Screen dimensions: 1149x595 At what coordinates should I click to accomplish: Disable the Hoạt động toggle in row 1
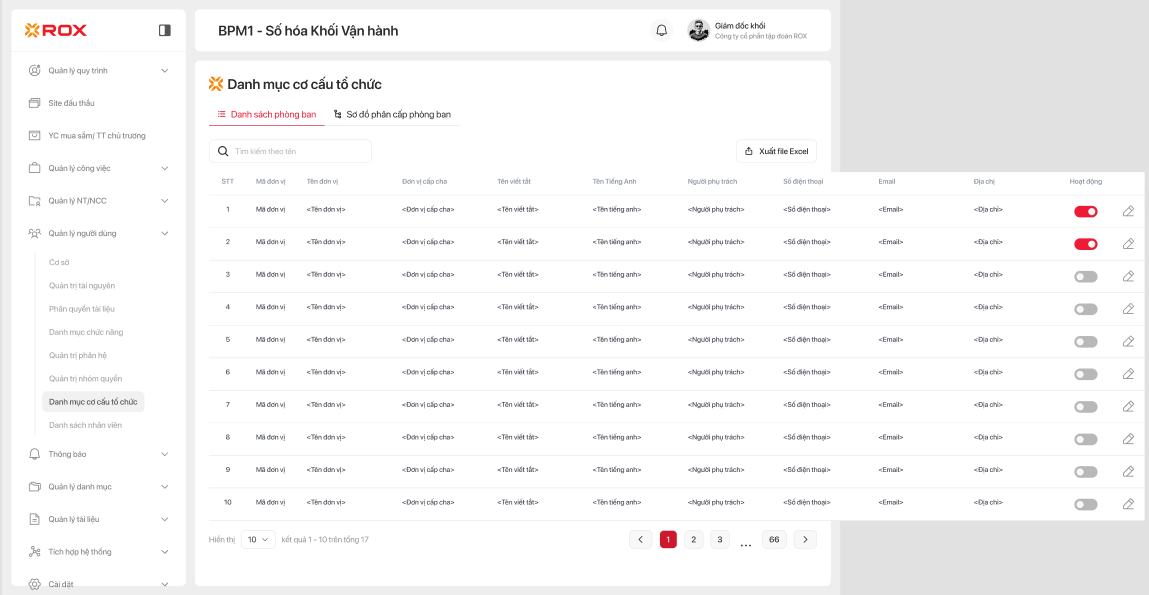[x=1085, y=211]
